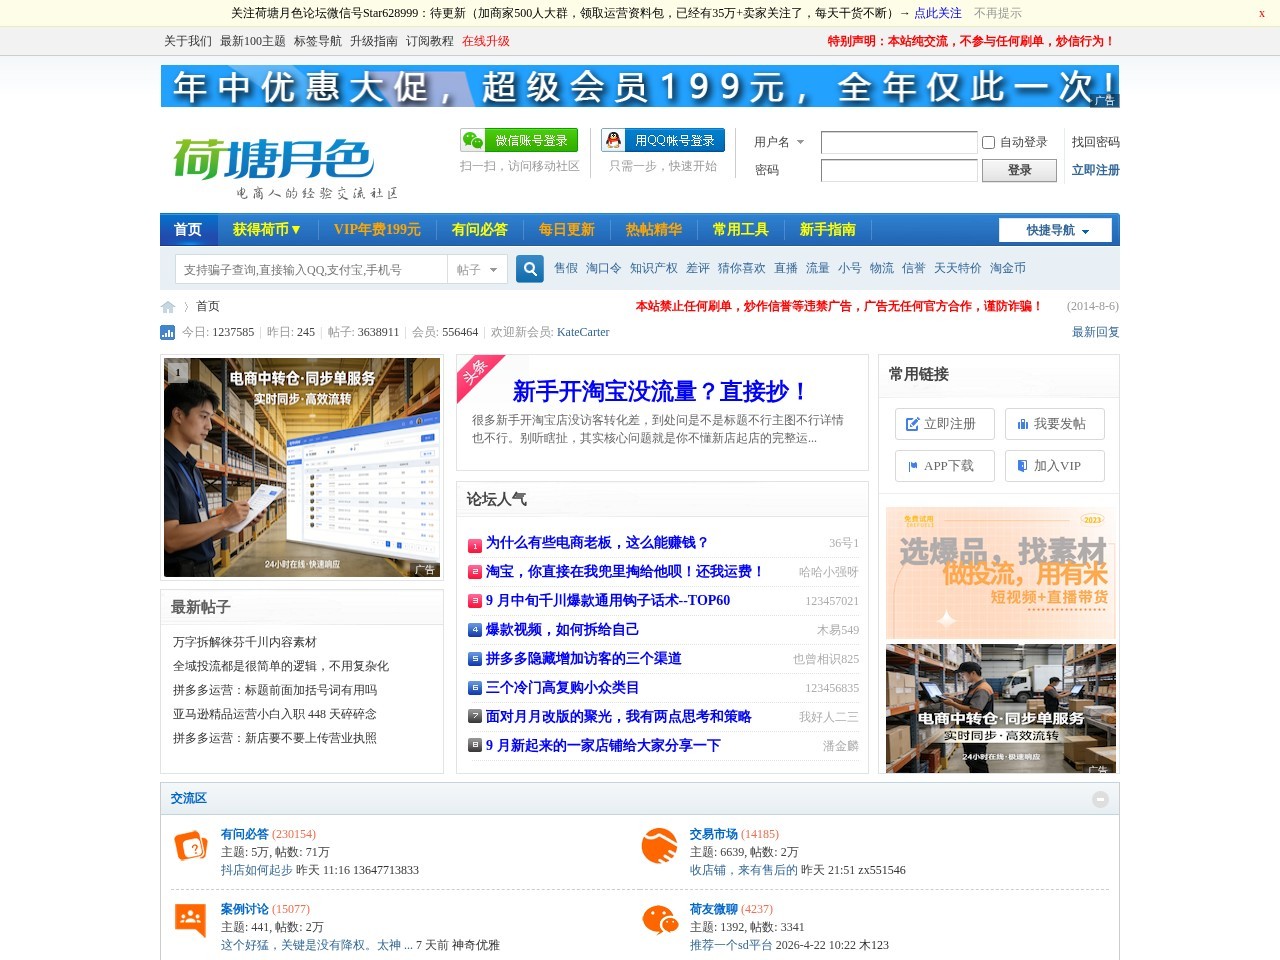Click the 立即注册 link near login
This screenshot has height=960, width=1280.
[1095, 170]
